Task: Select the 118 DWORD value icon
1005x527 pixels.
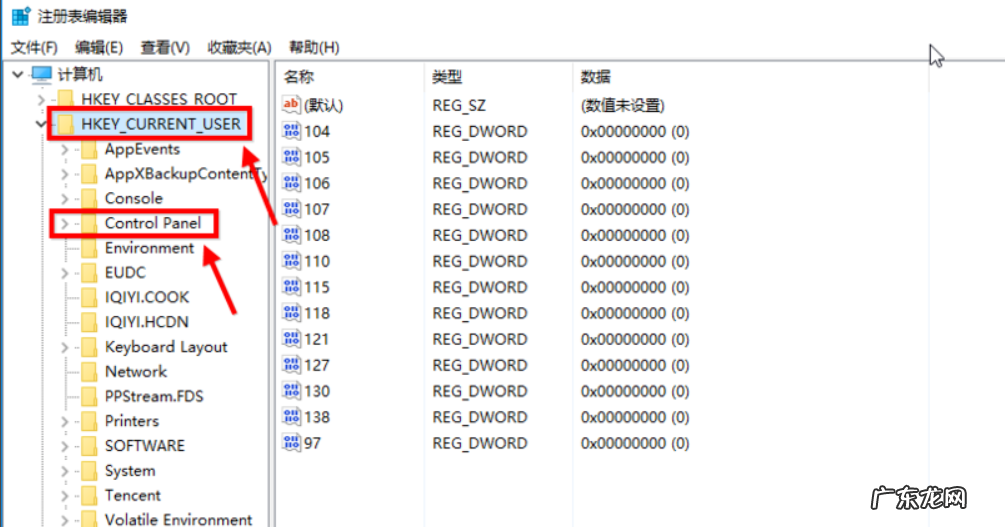Action: 291,313
